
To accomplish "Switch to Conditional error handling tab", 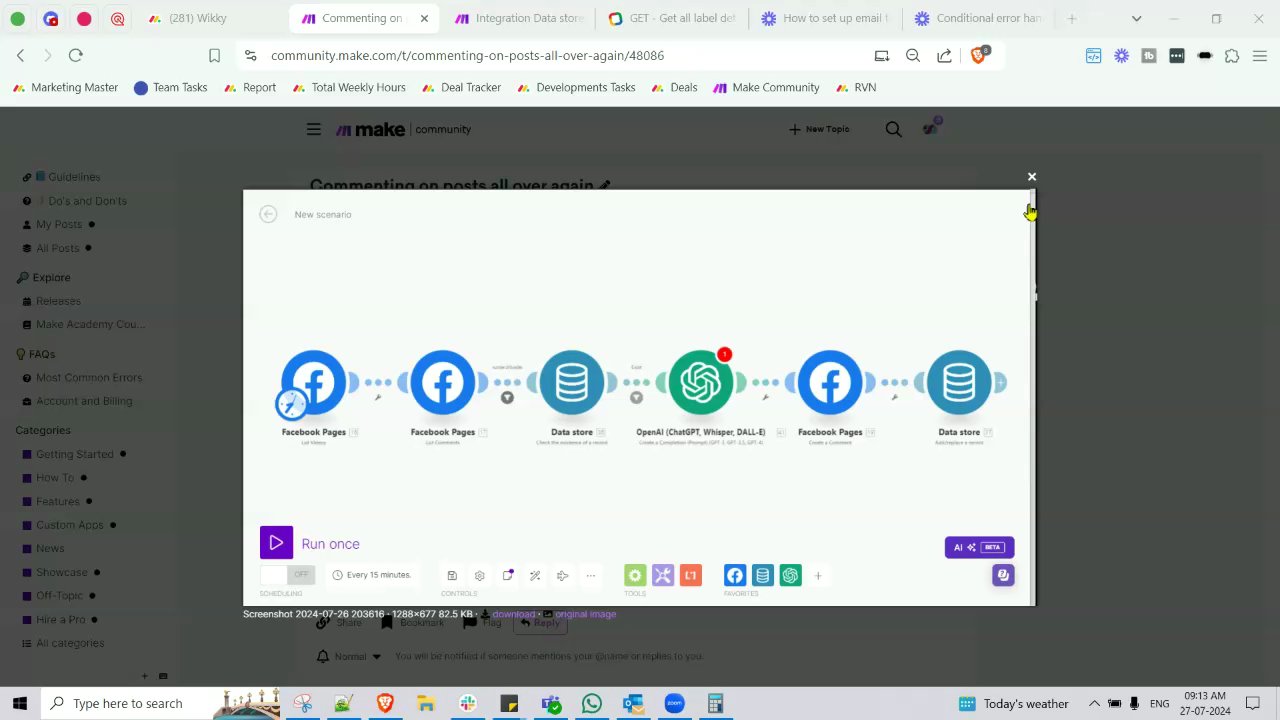I will (x=978, y=18).
